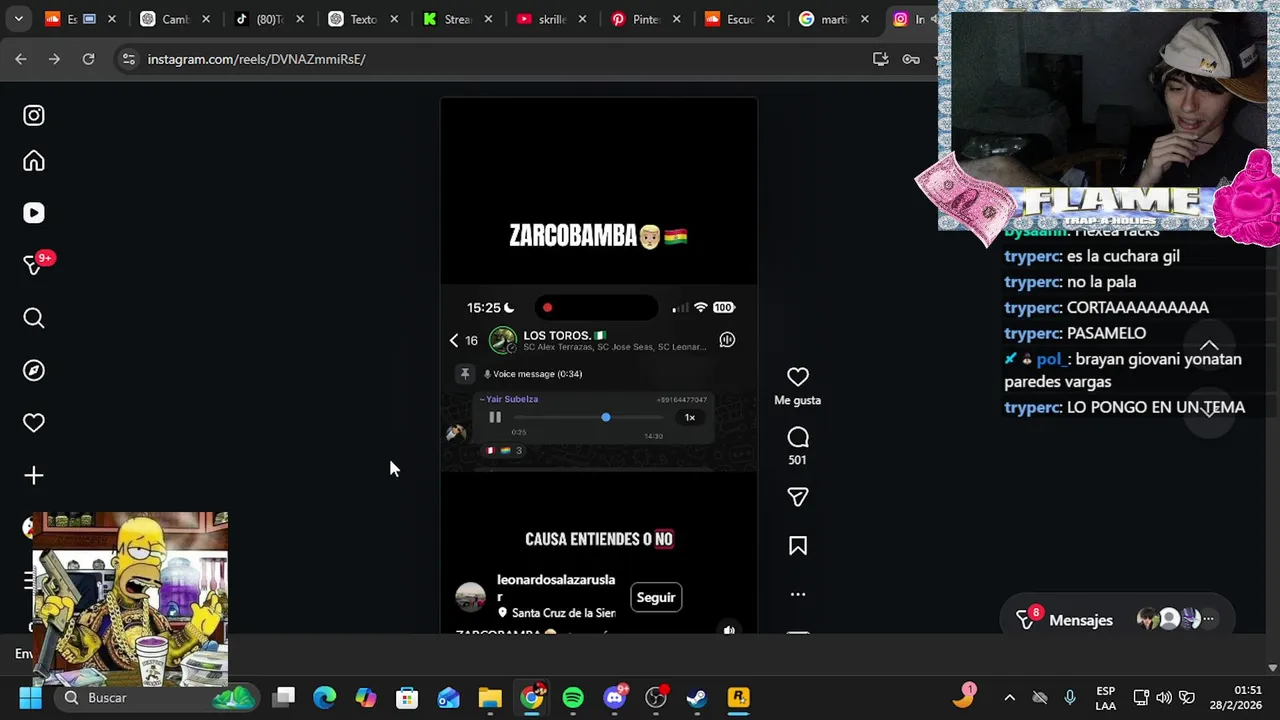Open the reel comments (501)

click(x=797, y=438)
